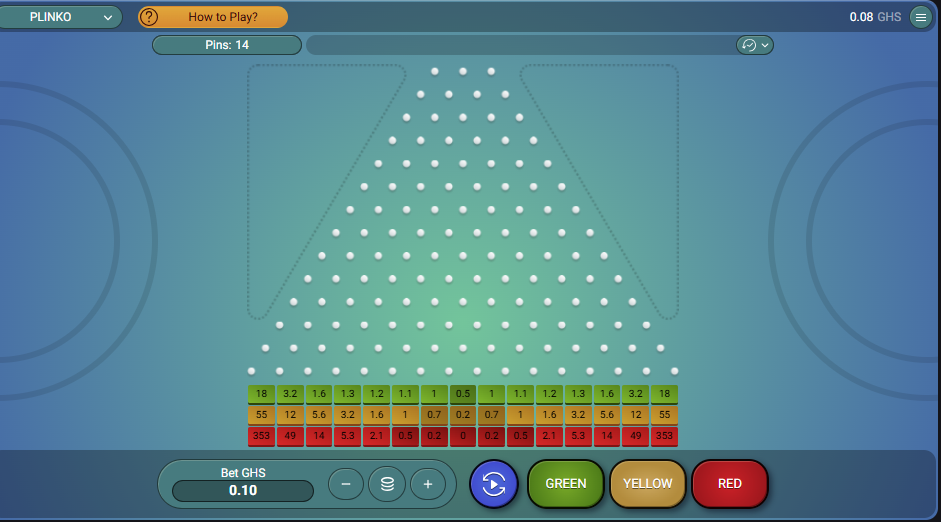941x522 pixels.
Task: Select the dark green 0.5 multiplier cell
Action: pos(463,394)
